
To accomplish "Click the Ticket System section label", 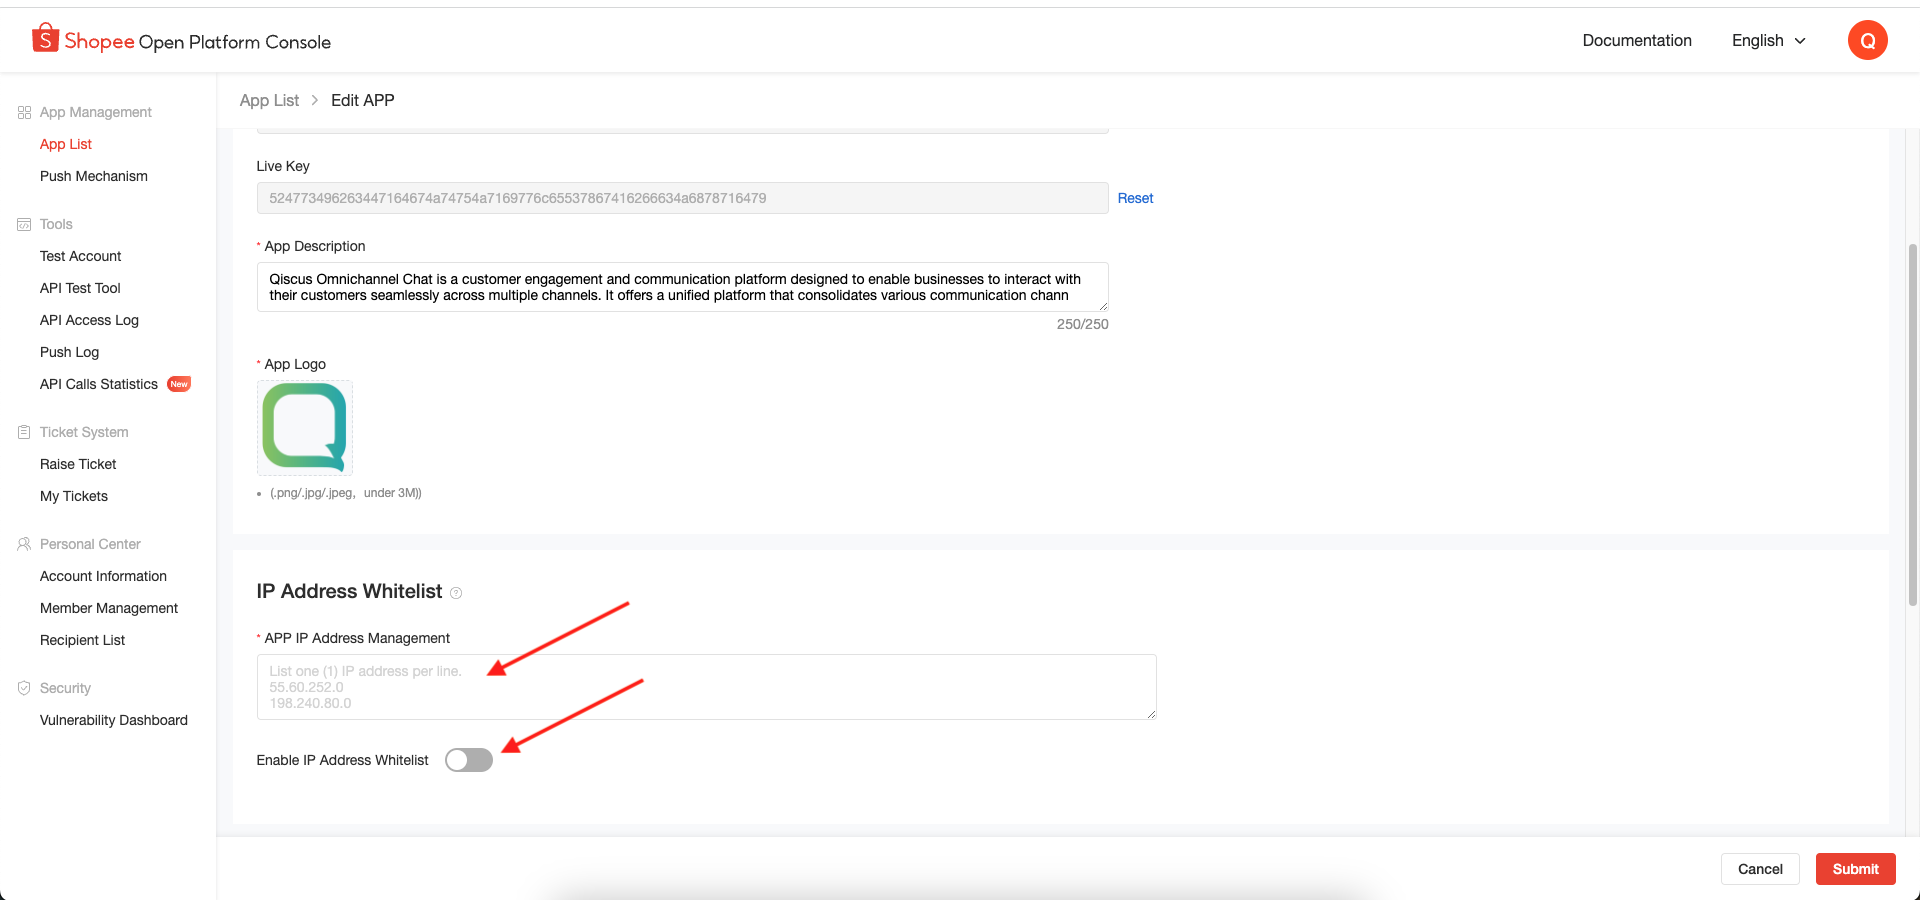I will click(84, 432).
